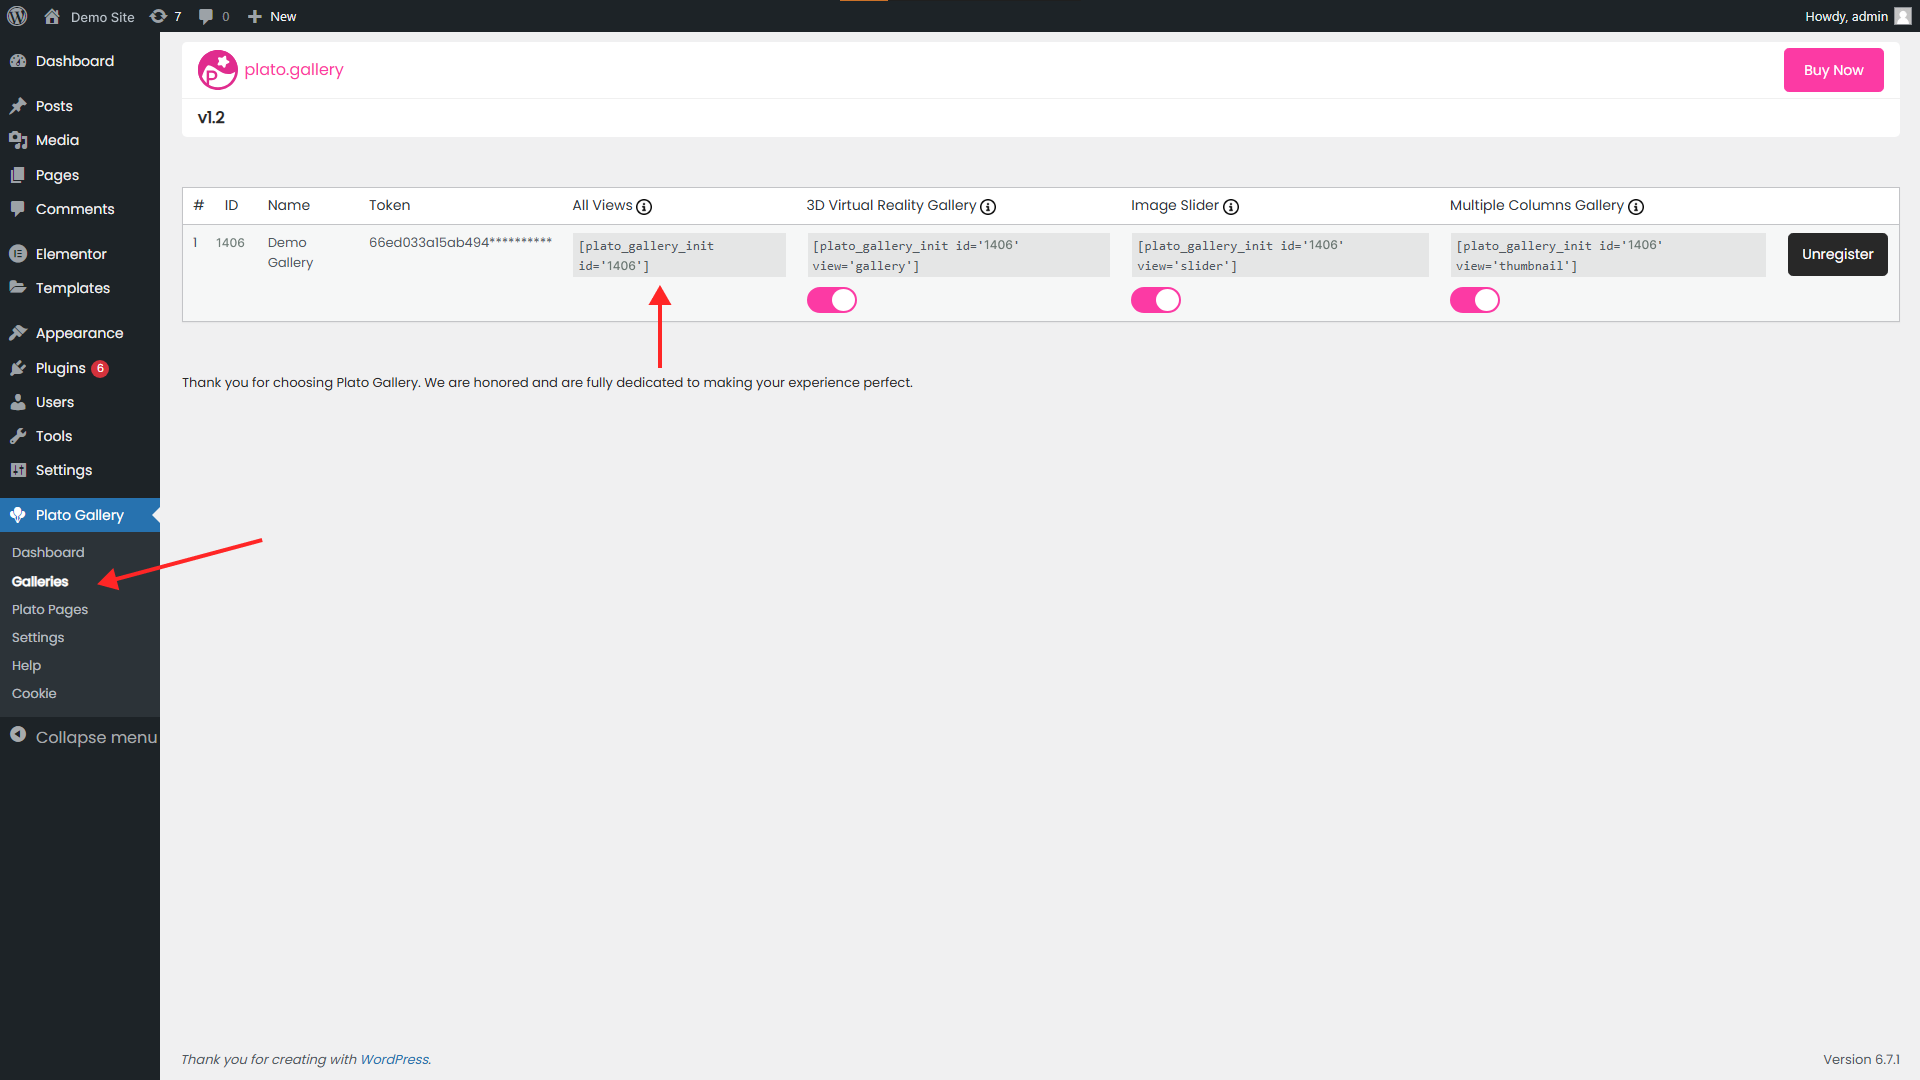Click the Users icon in sidebar
The width and height of the screenshot is (1920, 1080).
click(20, 401)
